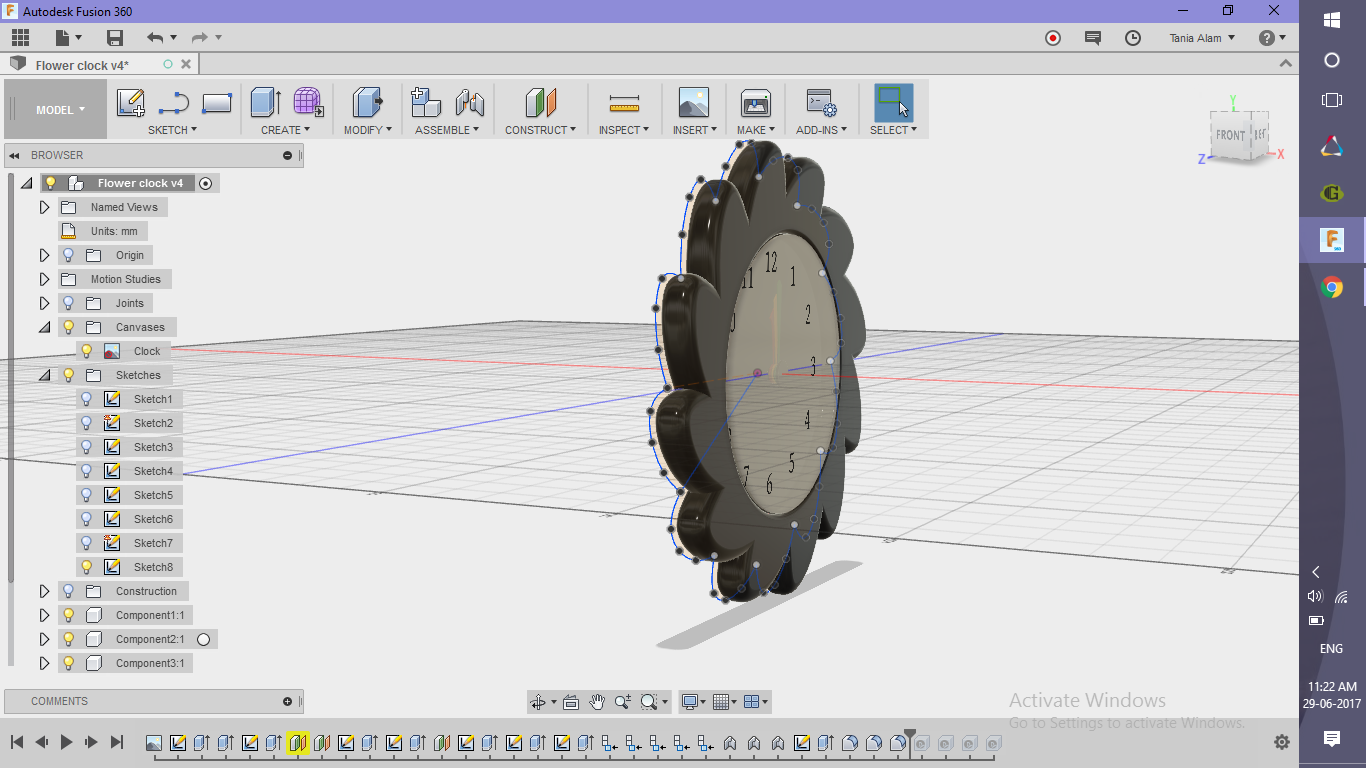The width and height of the screenshot is (1366, 768).
Task: Select the 2-Point Rectangle tool
Action: (x=217, y=103)
